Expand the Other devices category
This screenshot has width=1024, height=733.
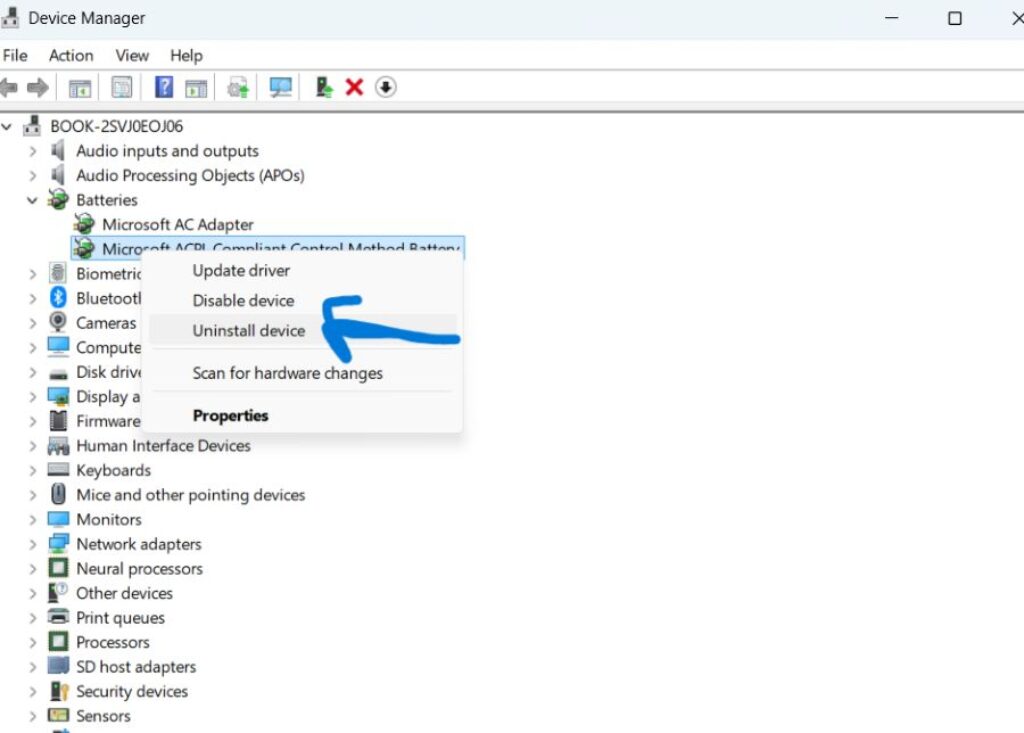point(33,593)
